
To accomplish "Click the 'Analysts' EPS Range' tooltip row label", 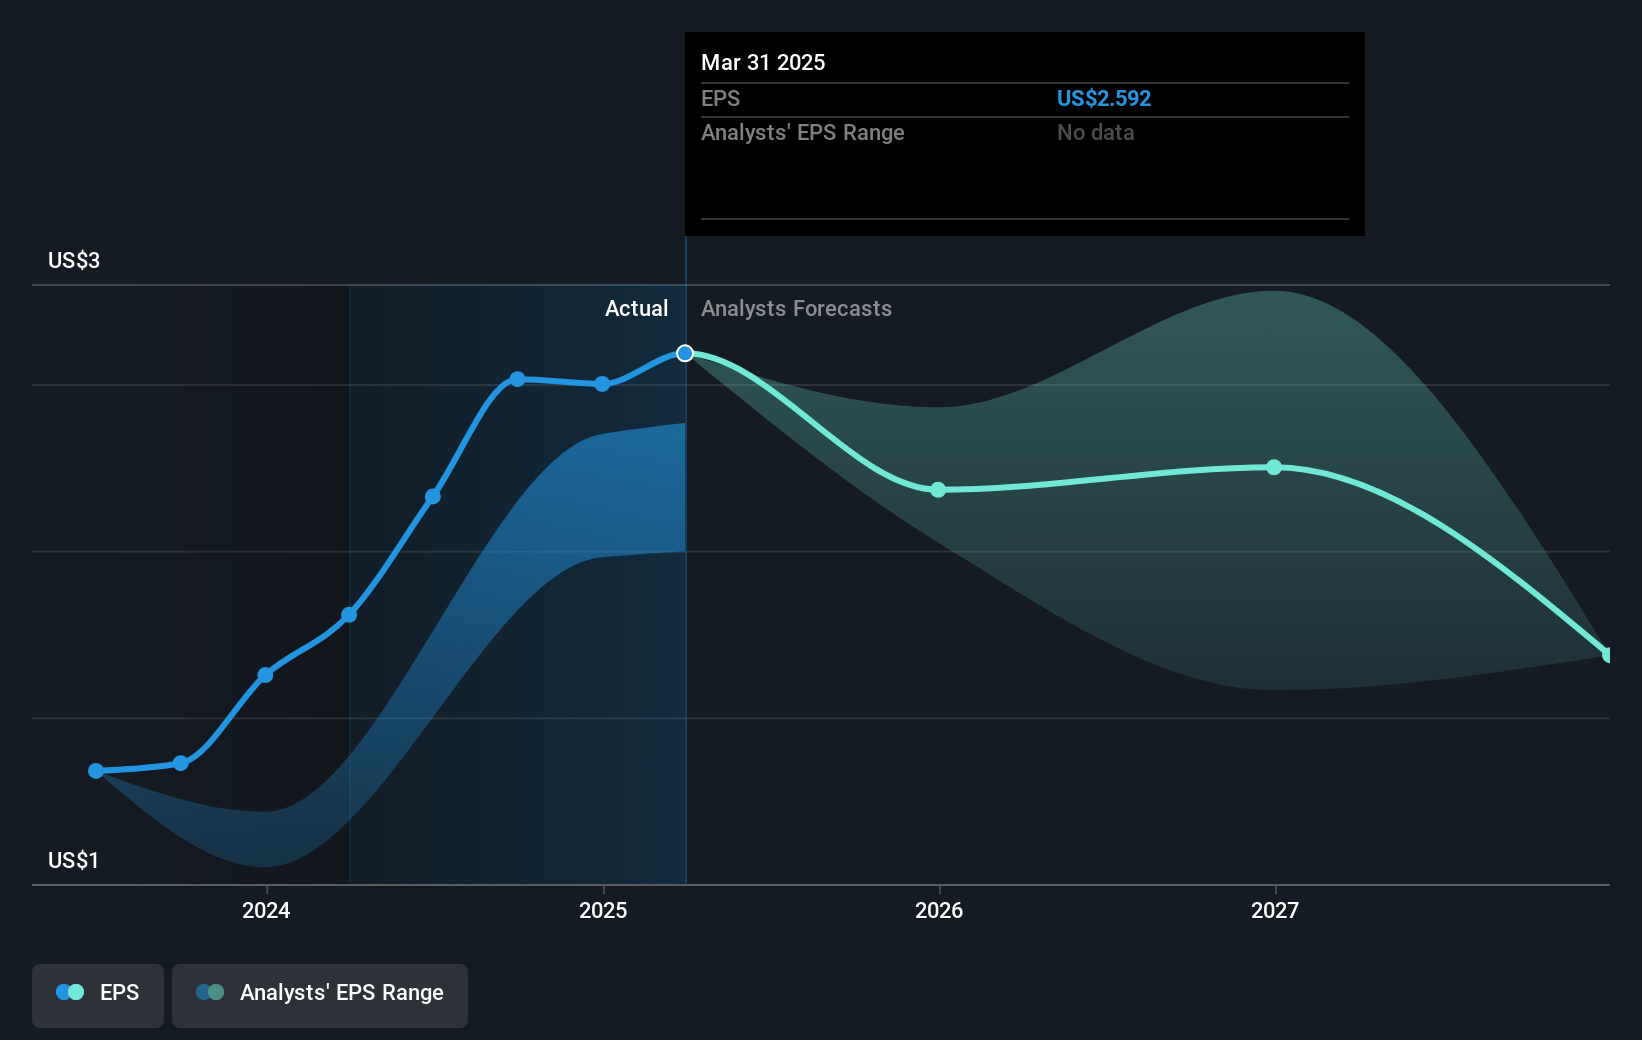I will click(x=802, y=132).
